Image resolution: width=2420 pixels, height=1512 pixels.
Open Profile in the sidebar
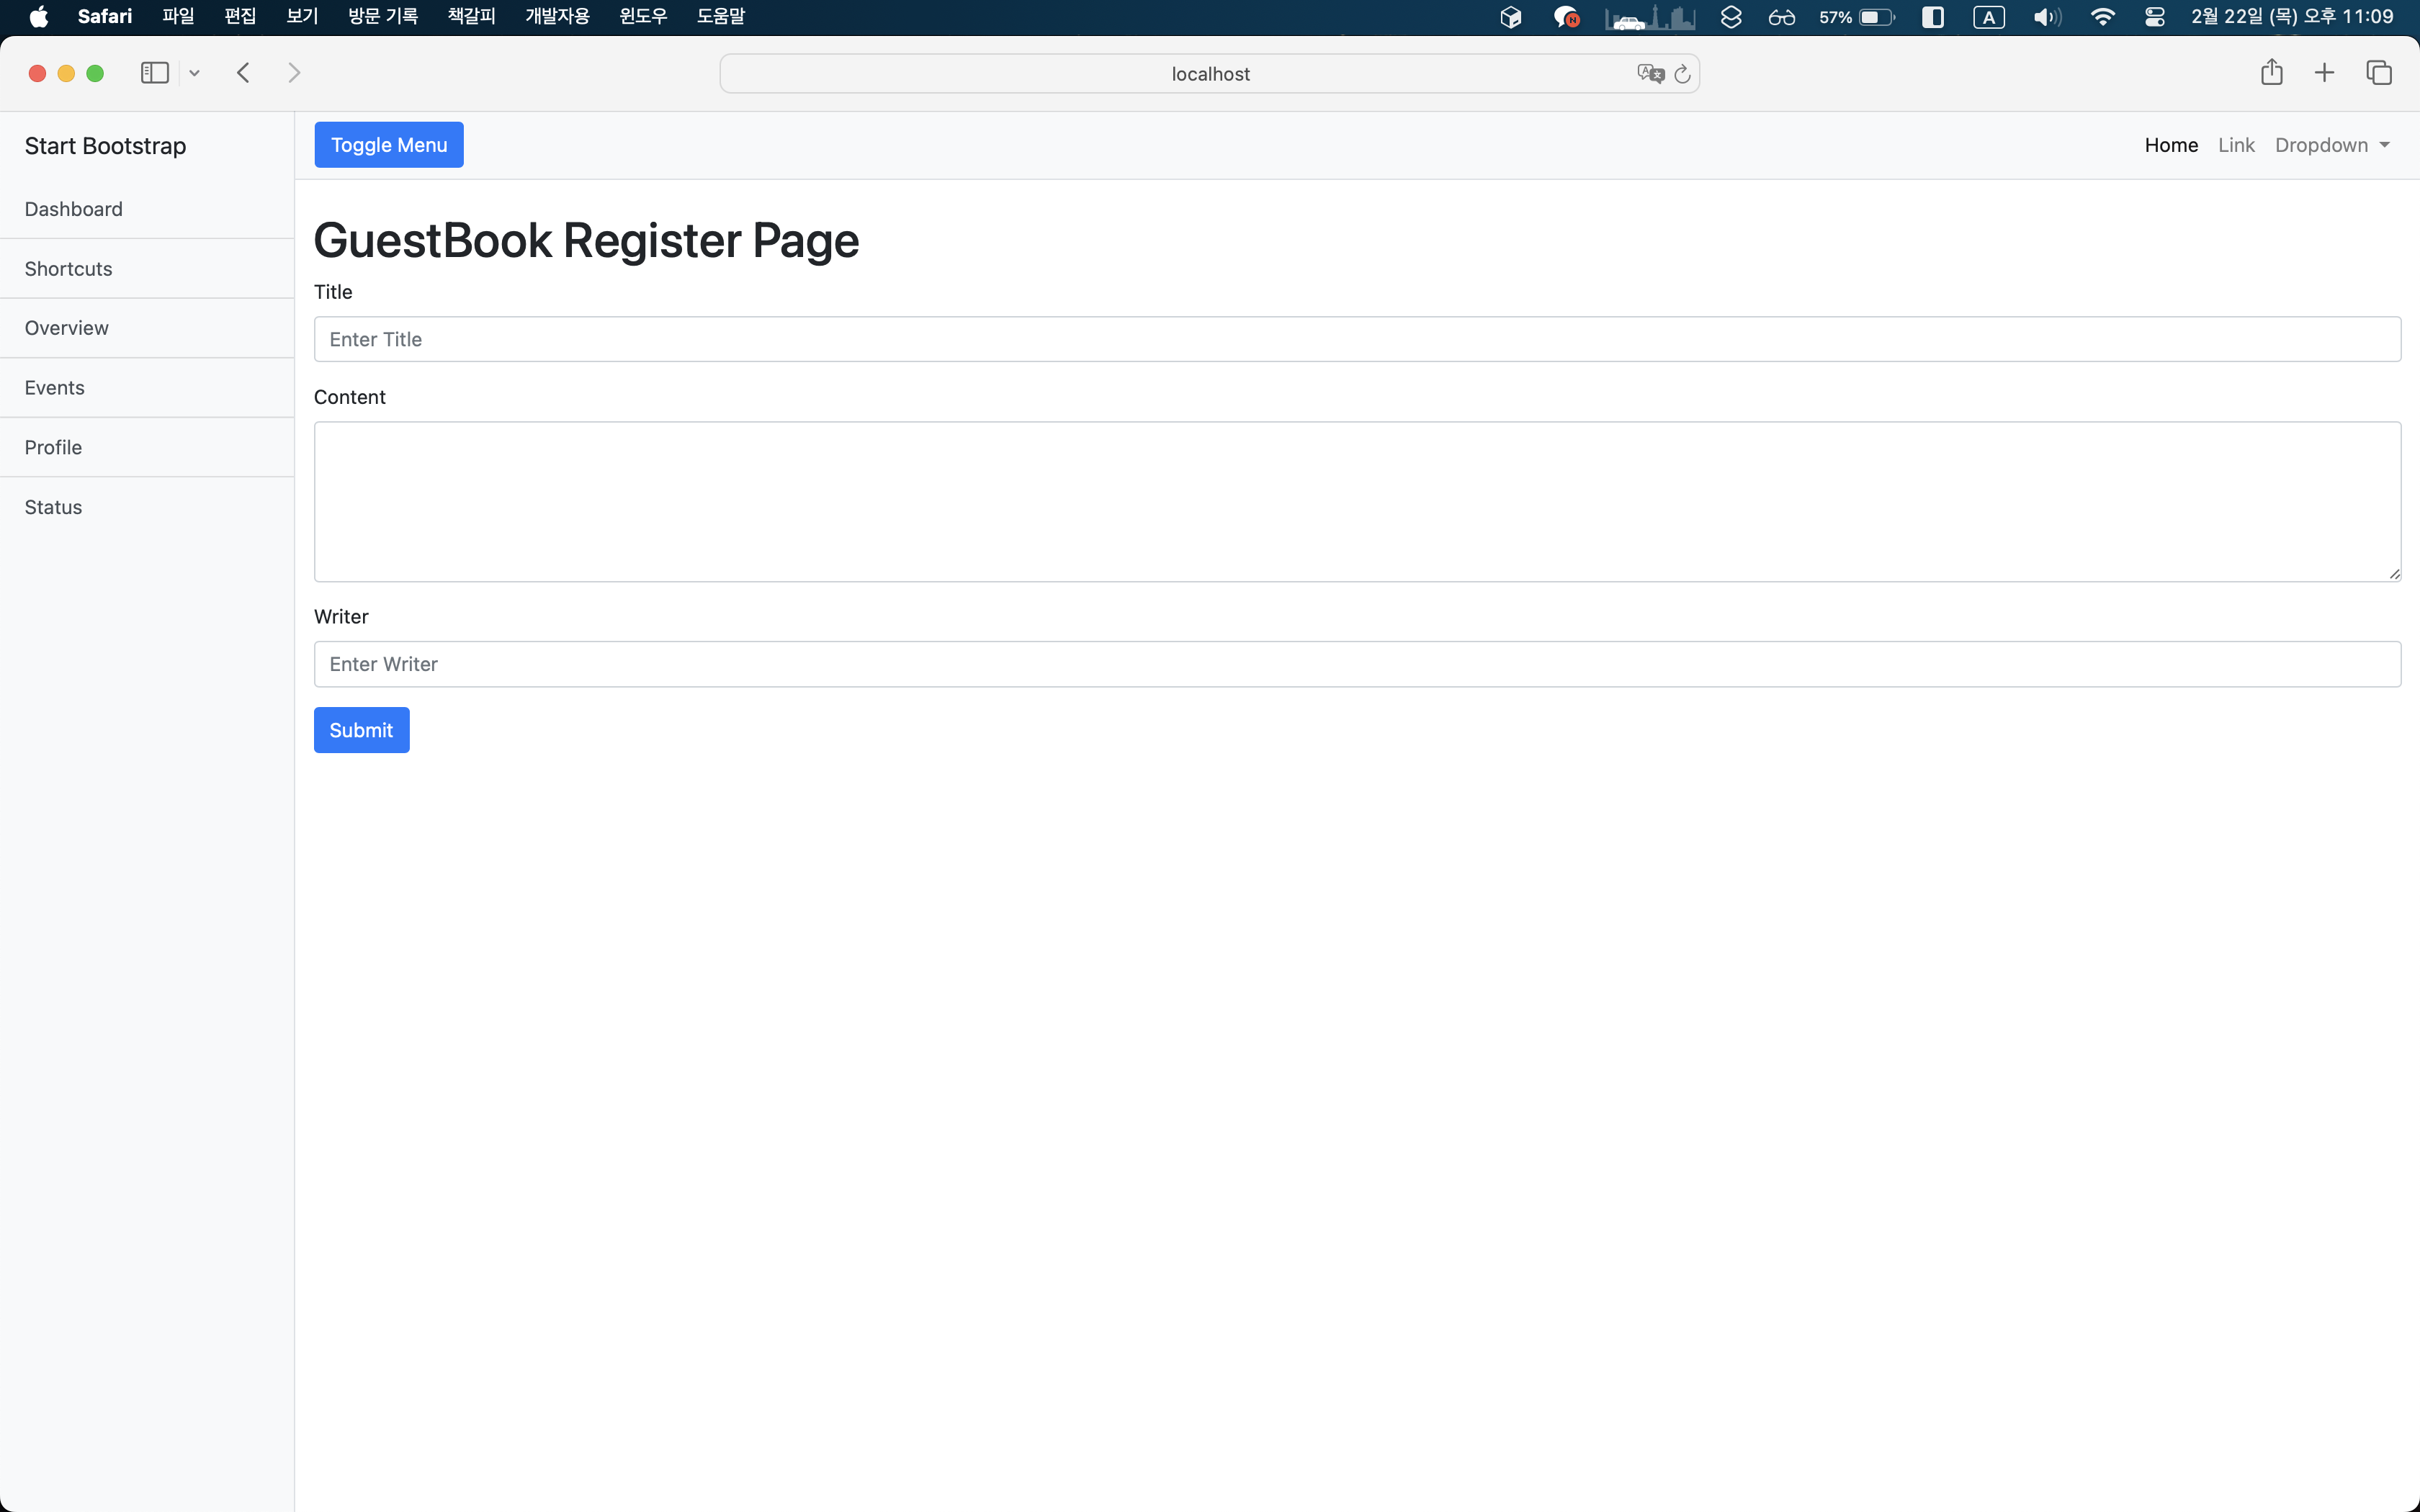point(147,447)
